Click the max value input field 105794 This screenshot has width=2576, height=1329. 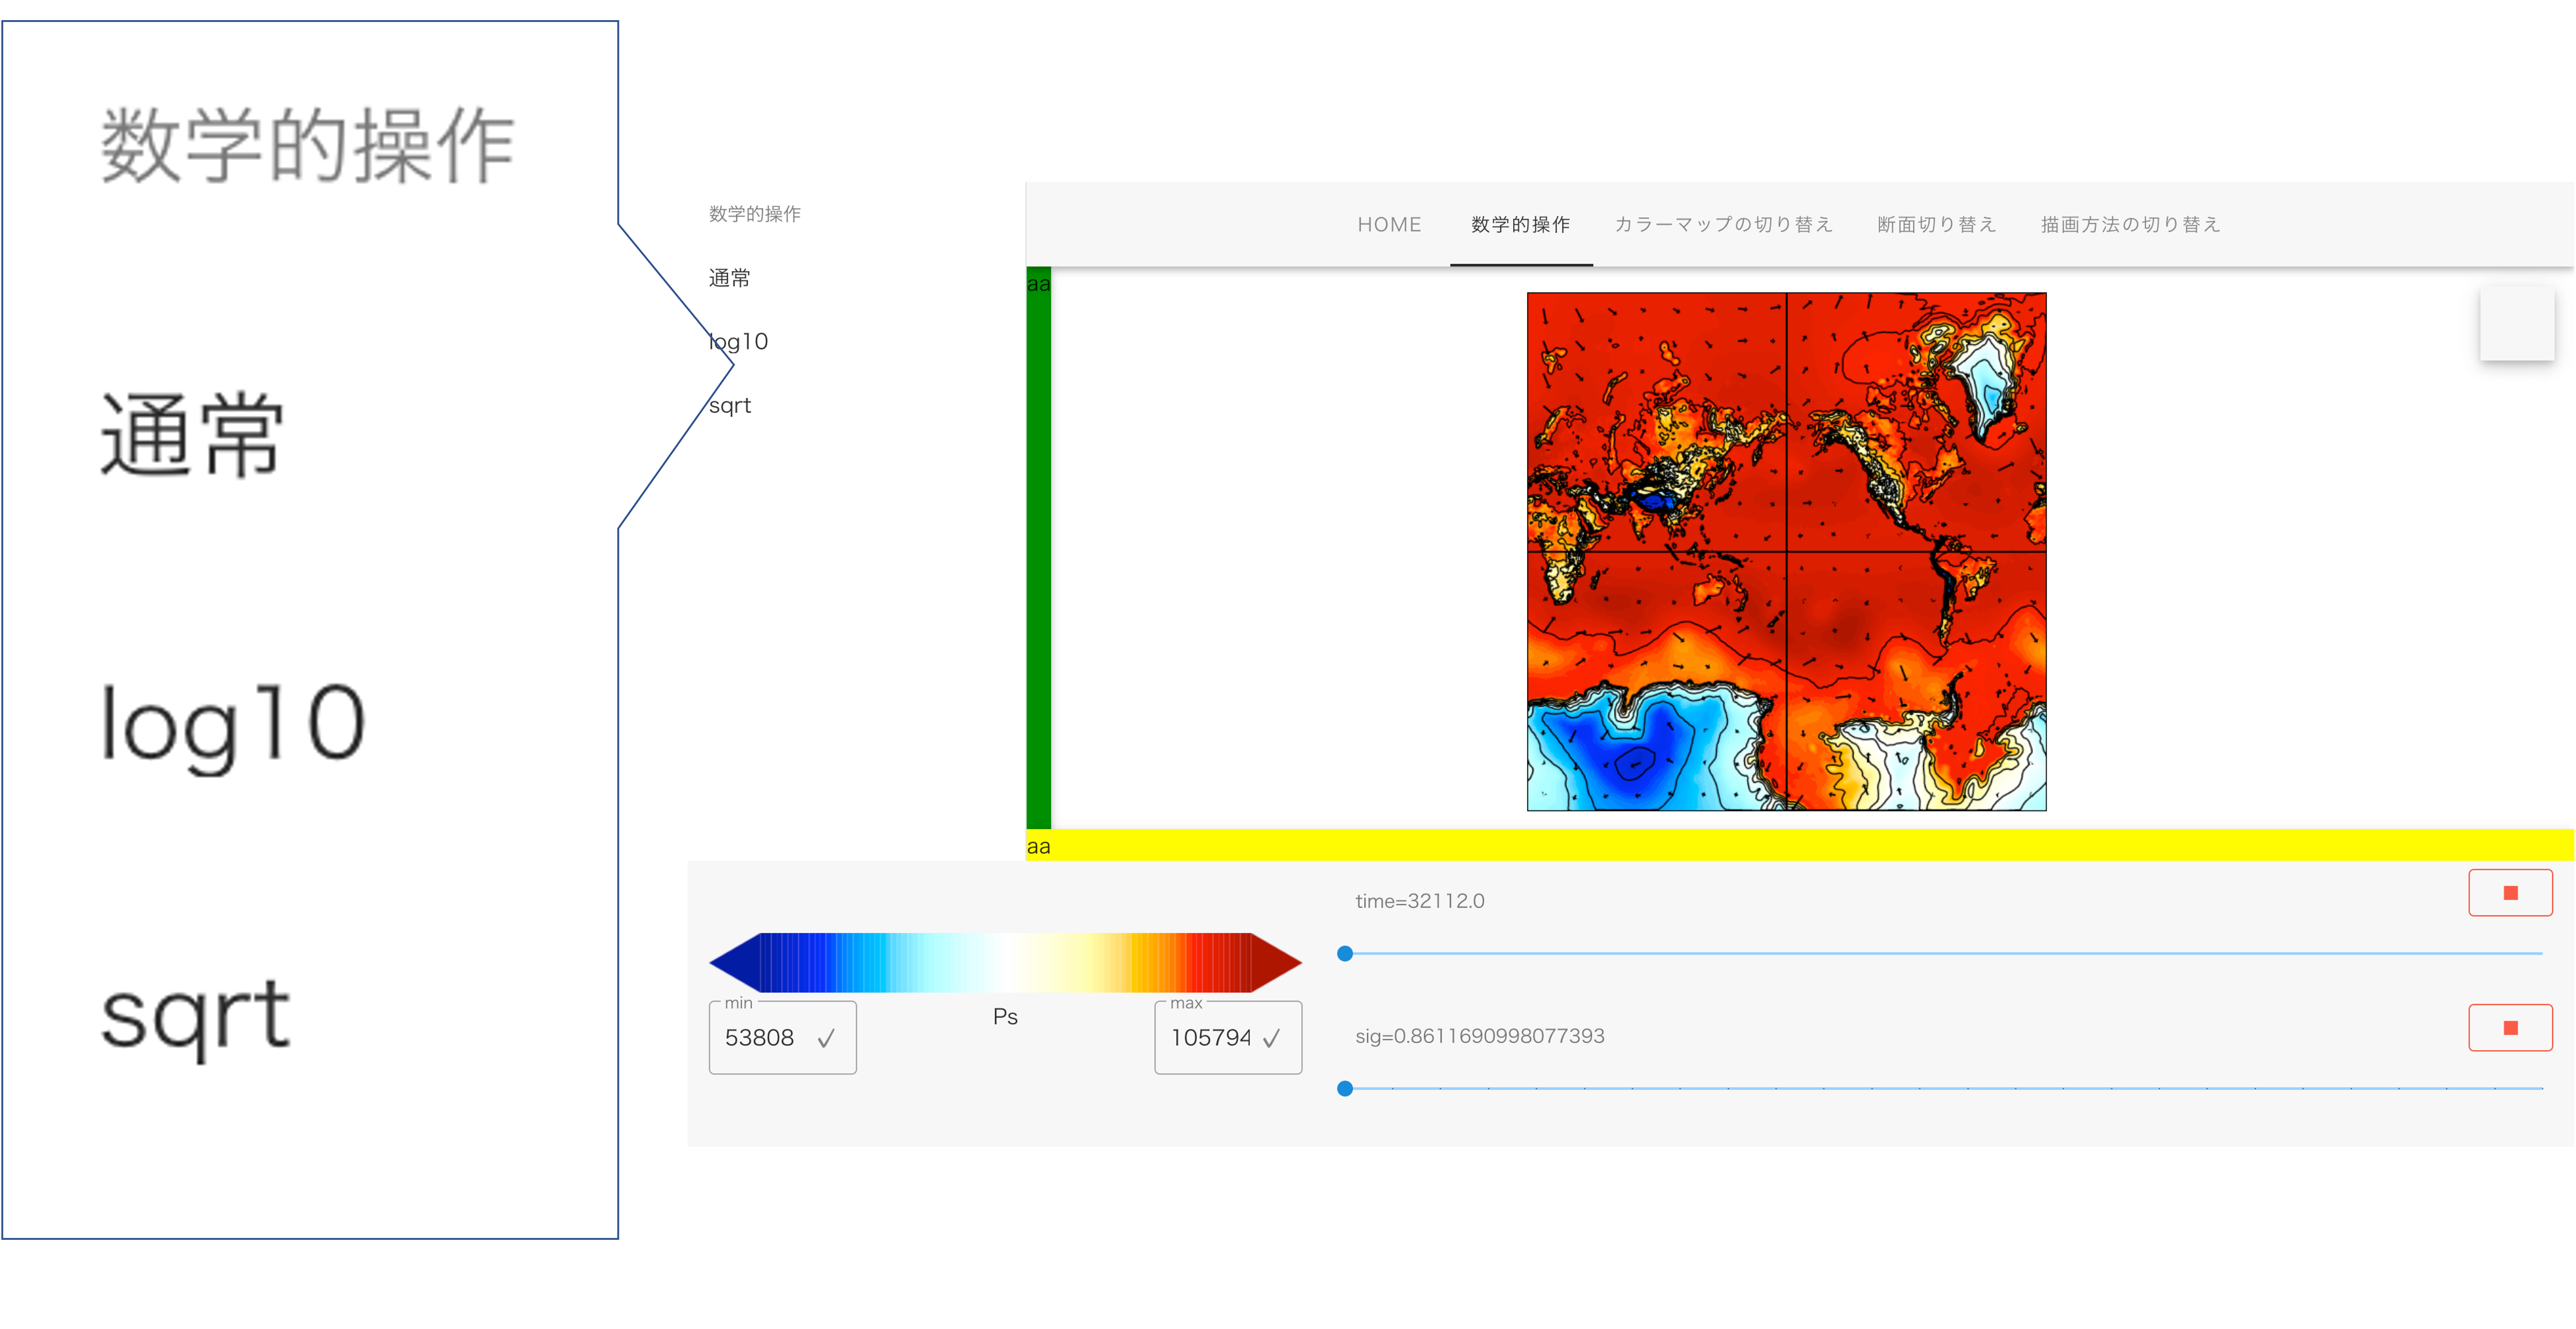pyautogui.click(x=1210, y=1038)
